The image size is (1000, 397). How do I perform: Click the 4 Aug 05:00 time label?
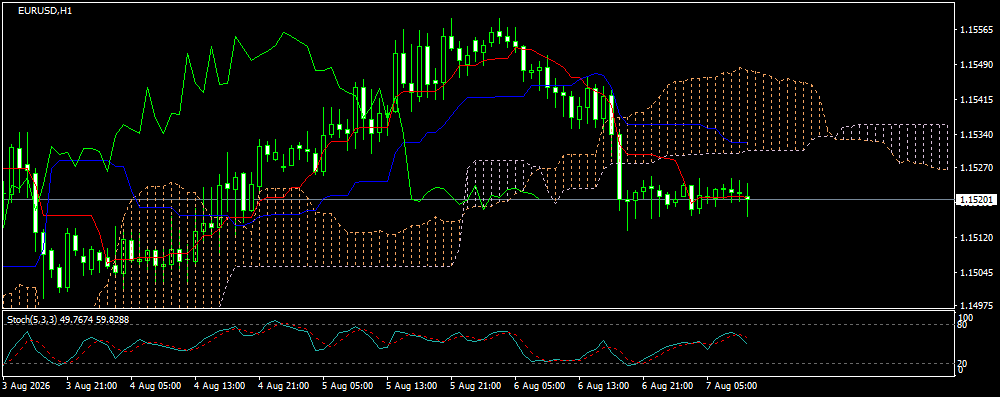click(x=157, y=386)
